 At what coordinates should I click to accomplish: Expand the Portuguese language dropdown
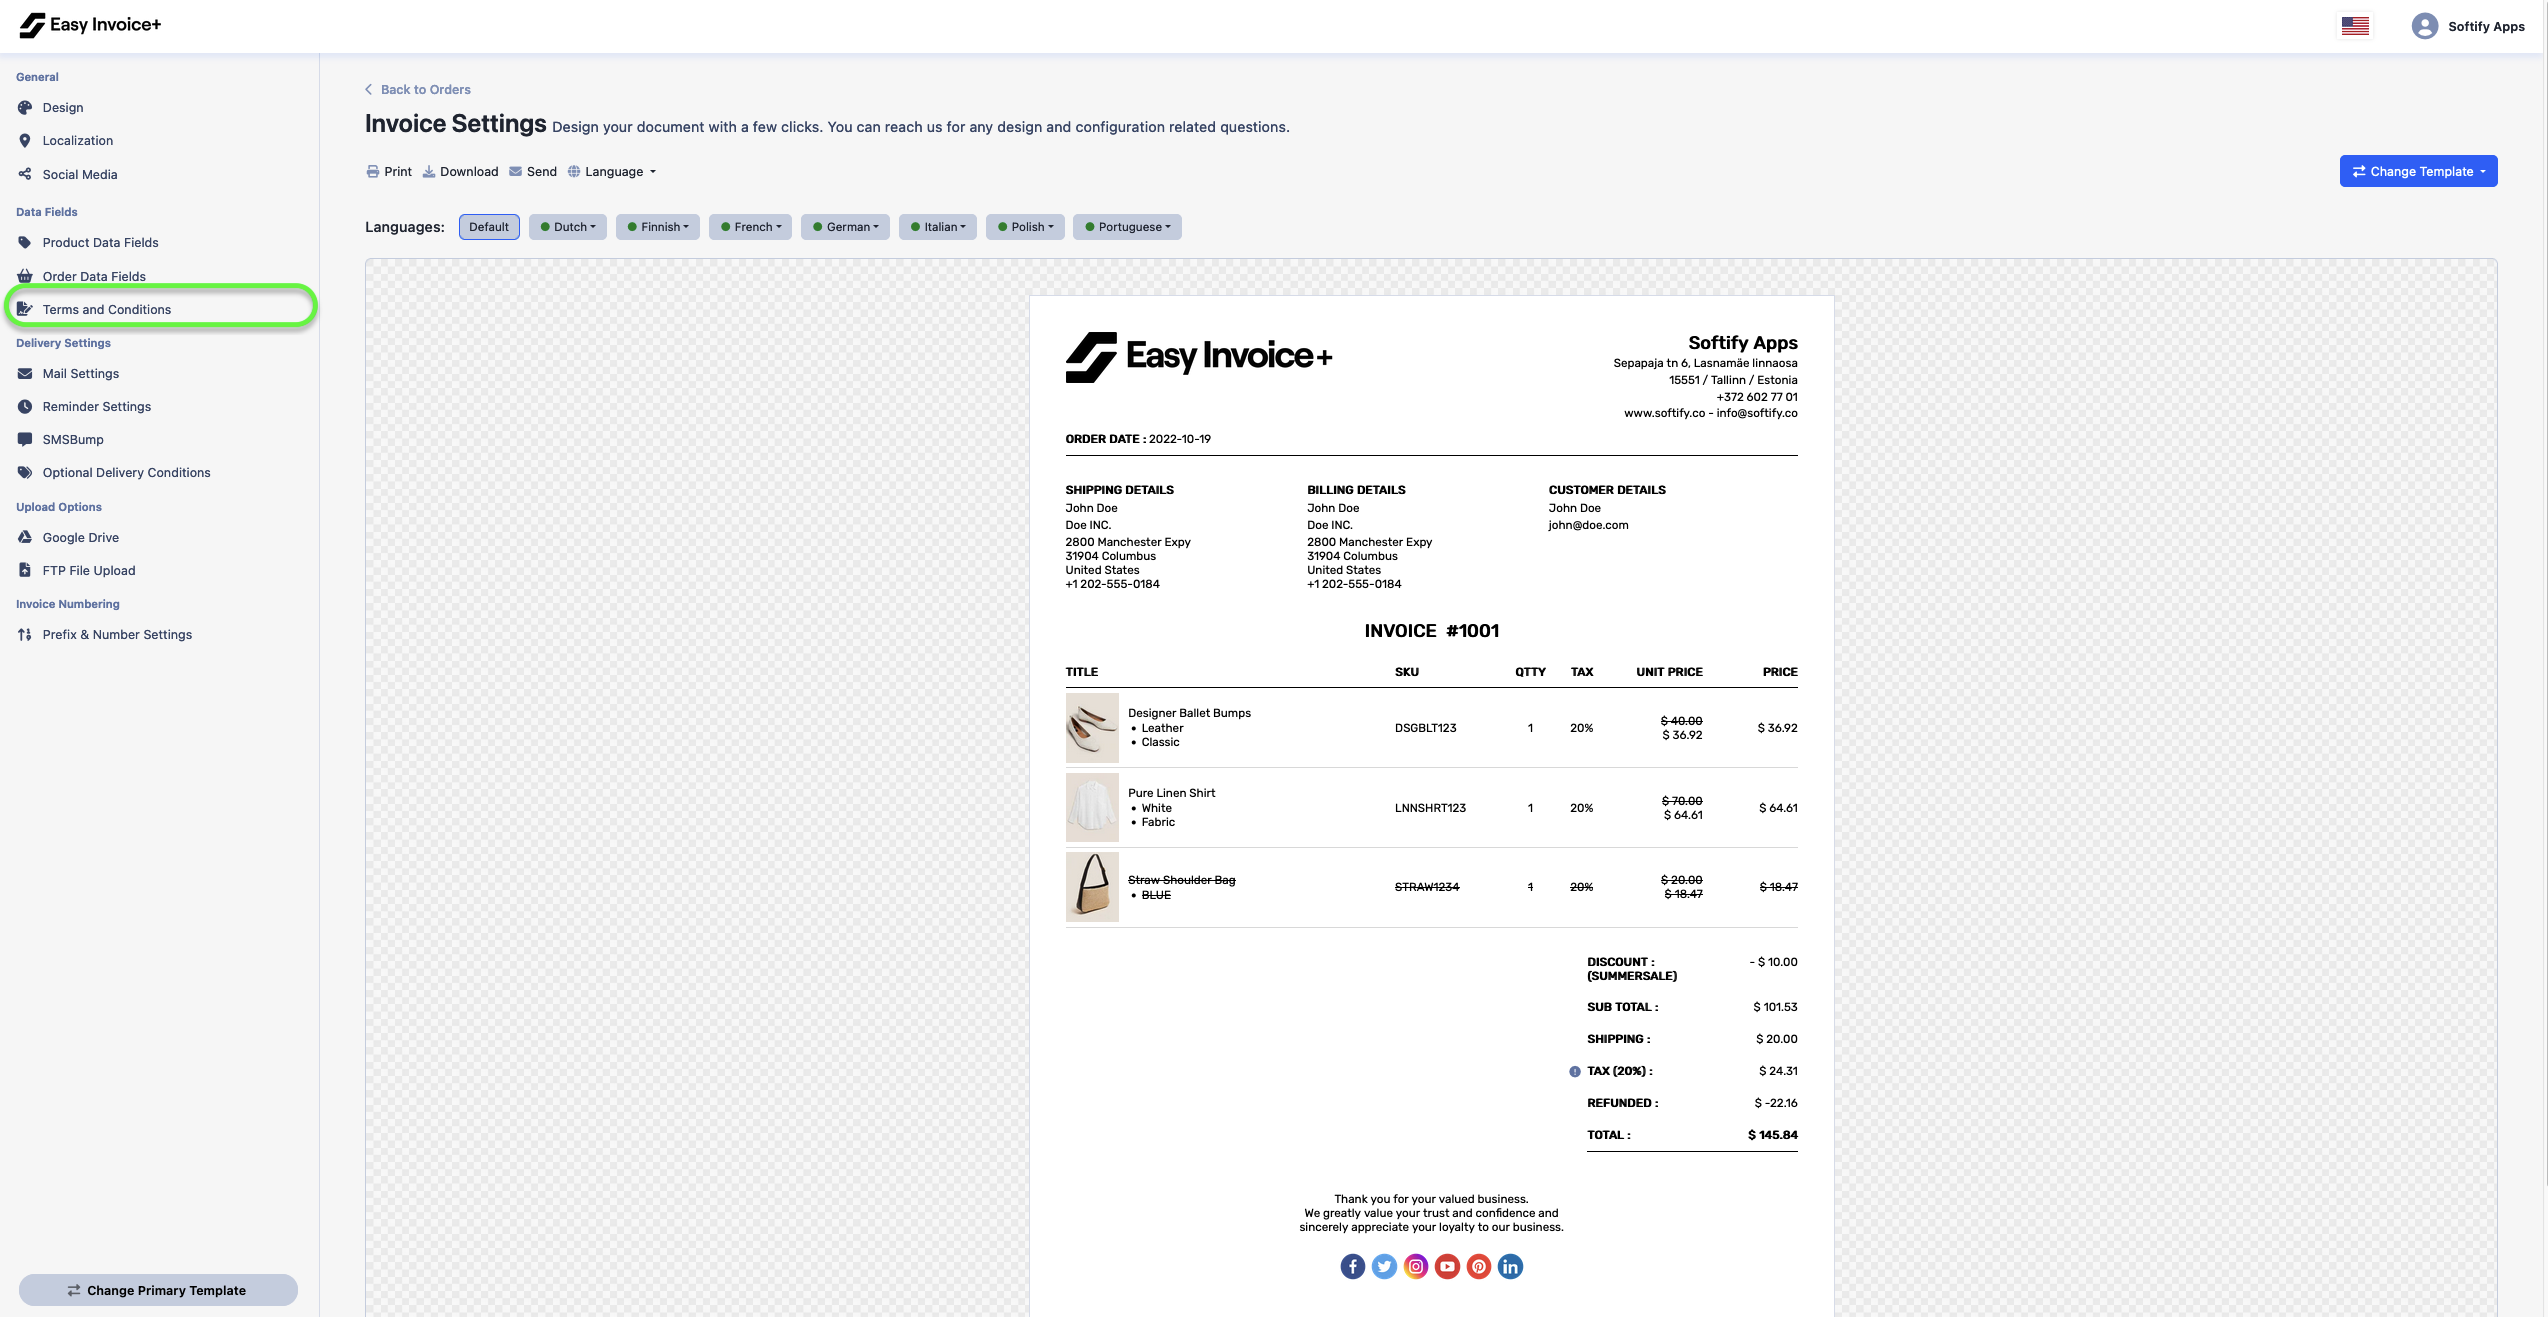pos(1128,227)
